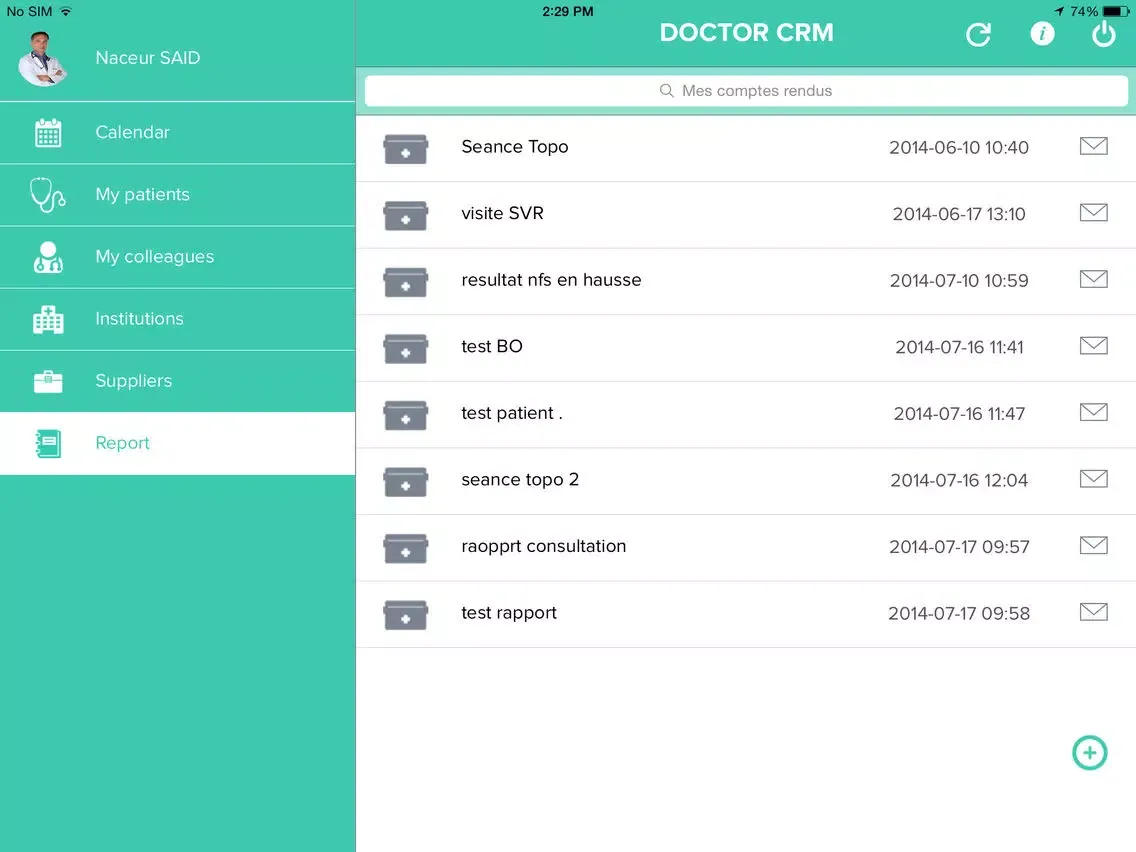Screen dimensions: 1136x852
Task: Open the info icon in header
Action: 1042,33
